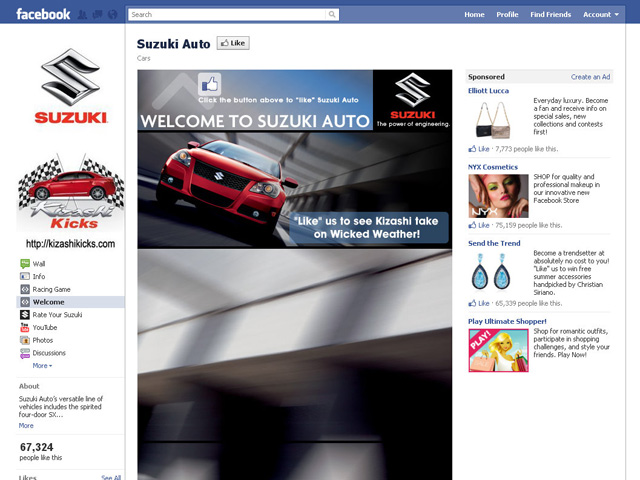Click the Photos icon in sidebar
The width and height of the screenshot is (640, 480).
pos(25,340)
